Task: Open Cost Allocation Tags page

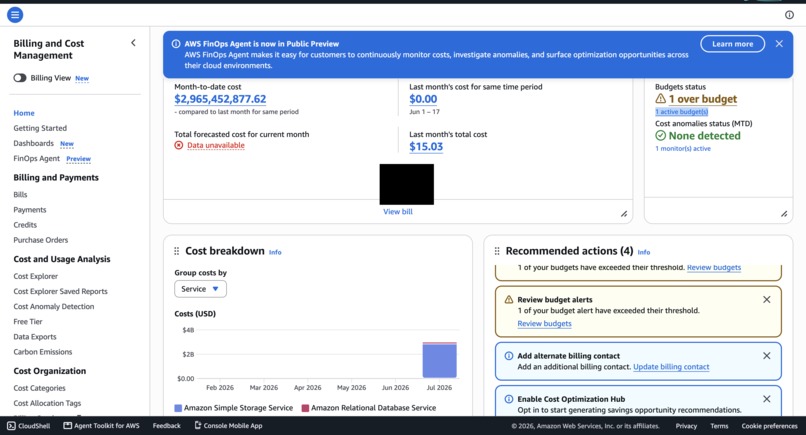Action: click(x=47, y=403)
